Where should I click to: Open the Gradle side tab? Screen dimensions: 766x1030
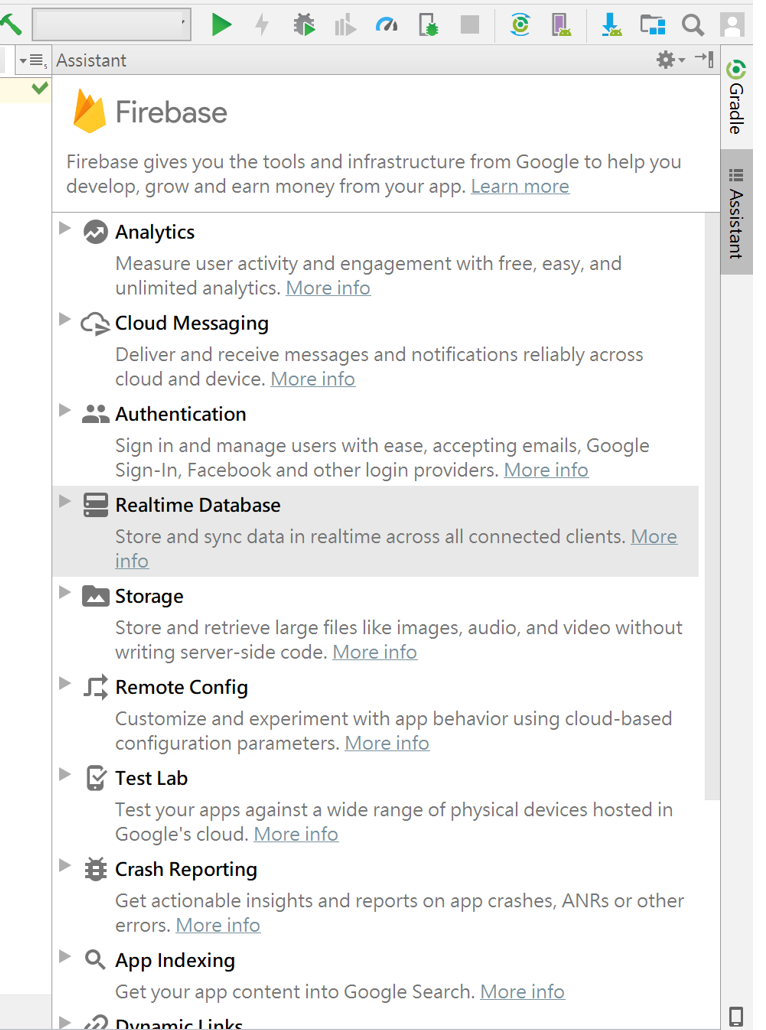point(736,97)
